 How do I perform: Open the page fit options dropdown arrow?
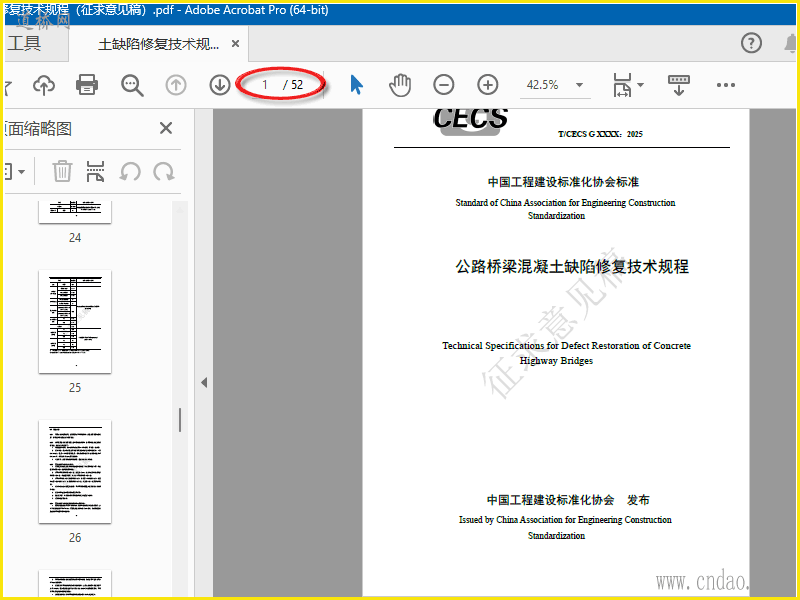641,85
